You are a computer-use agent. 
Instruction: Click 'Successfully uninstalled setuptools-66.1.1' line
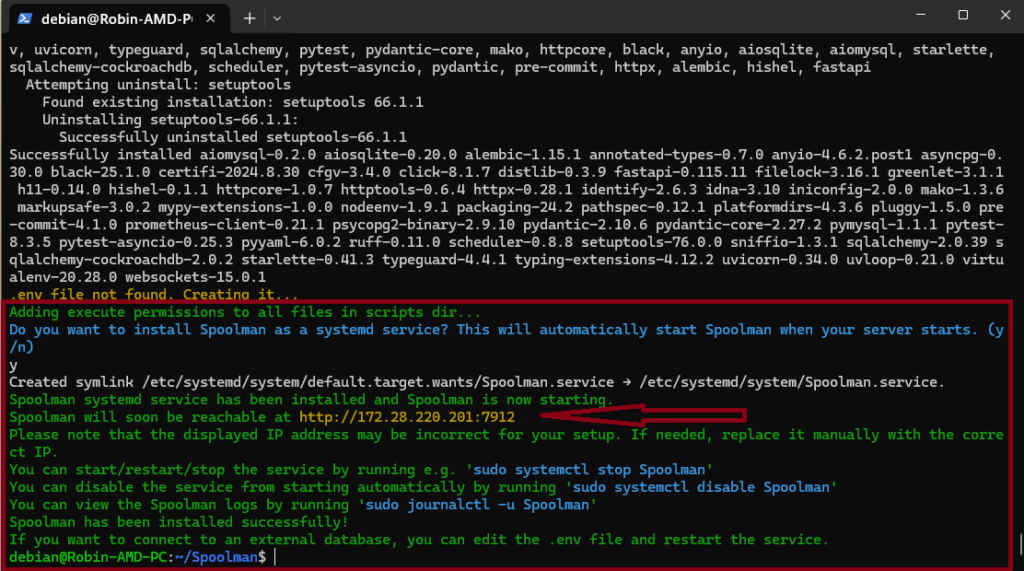(x=232, y=137)
